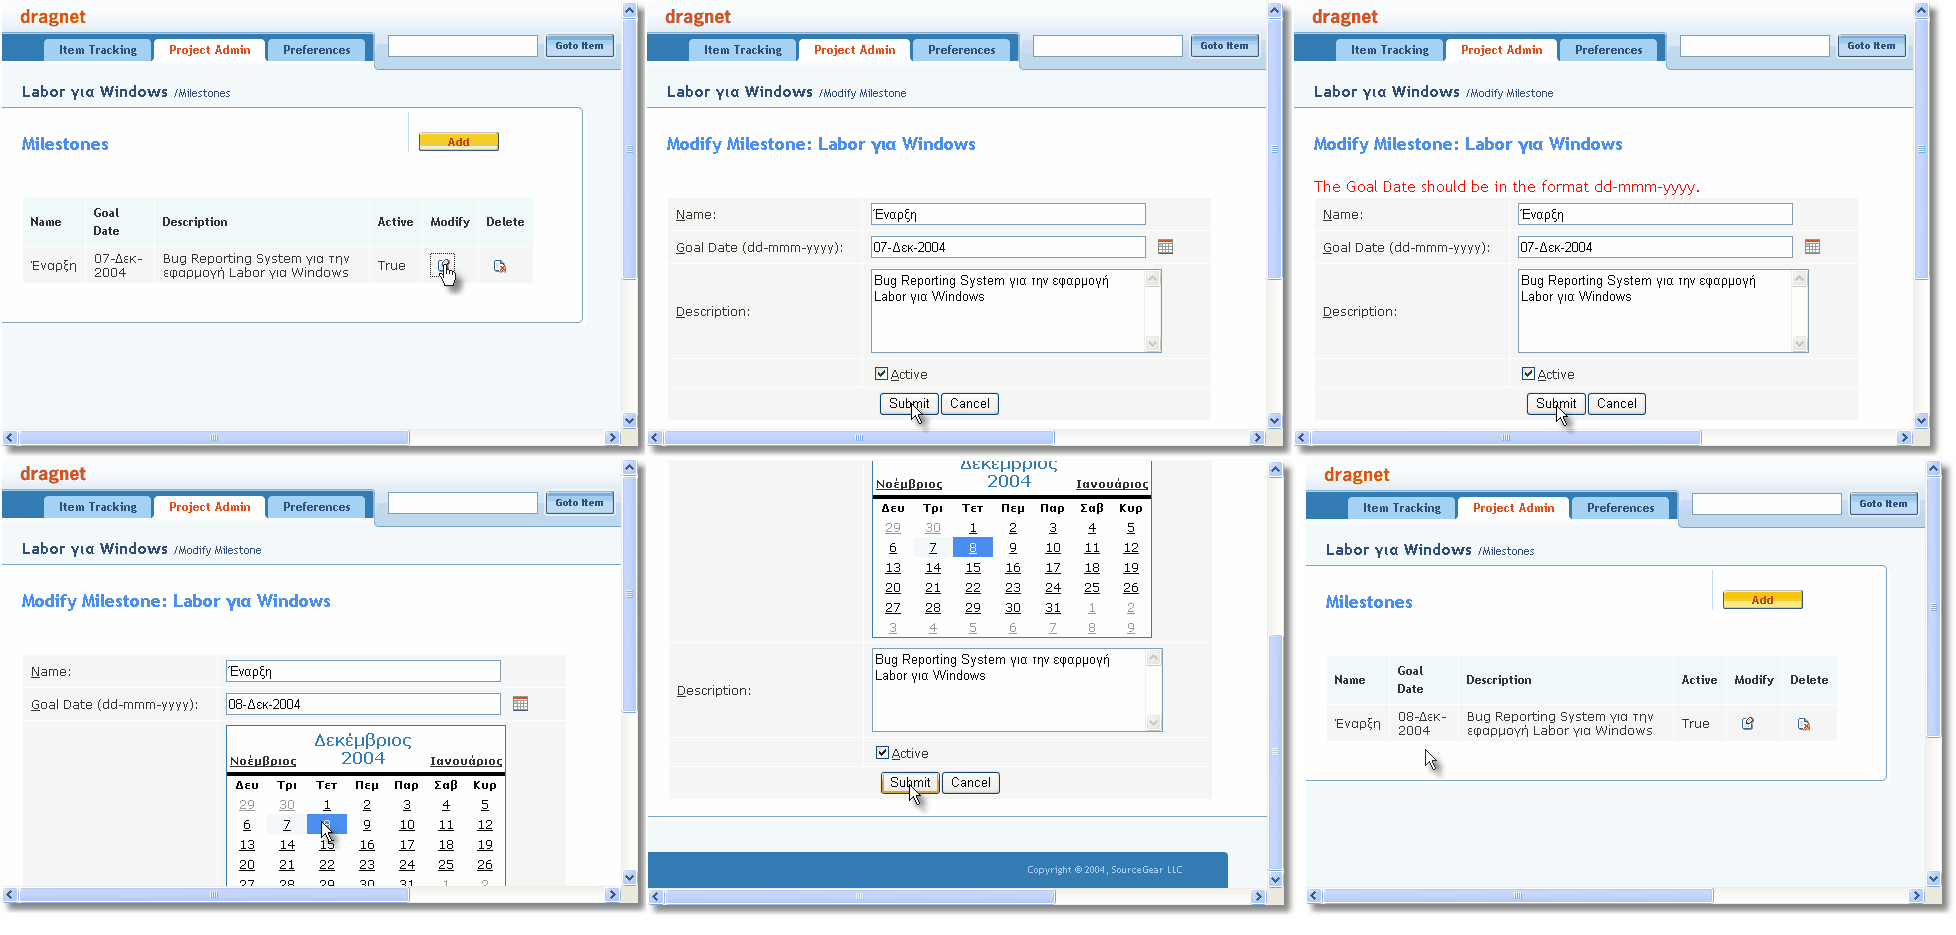Go to Νοέμβριος in the bottom-middle calendar
The width and height of the screenshot is (1956, 935).
pos(909,484)
